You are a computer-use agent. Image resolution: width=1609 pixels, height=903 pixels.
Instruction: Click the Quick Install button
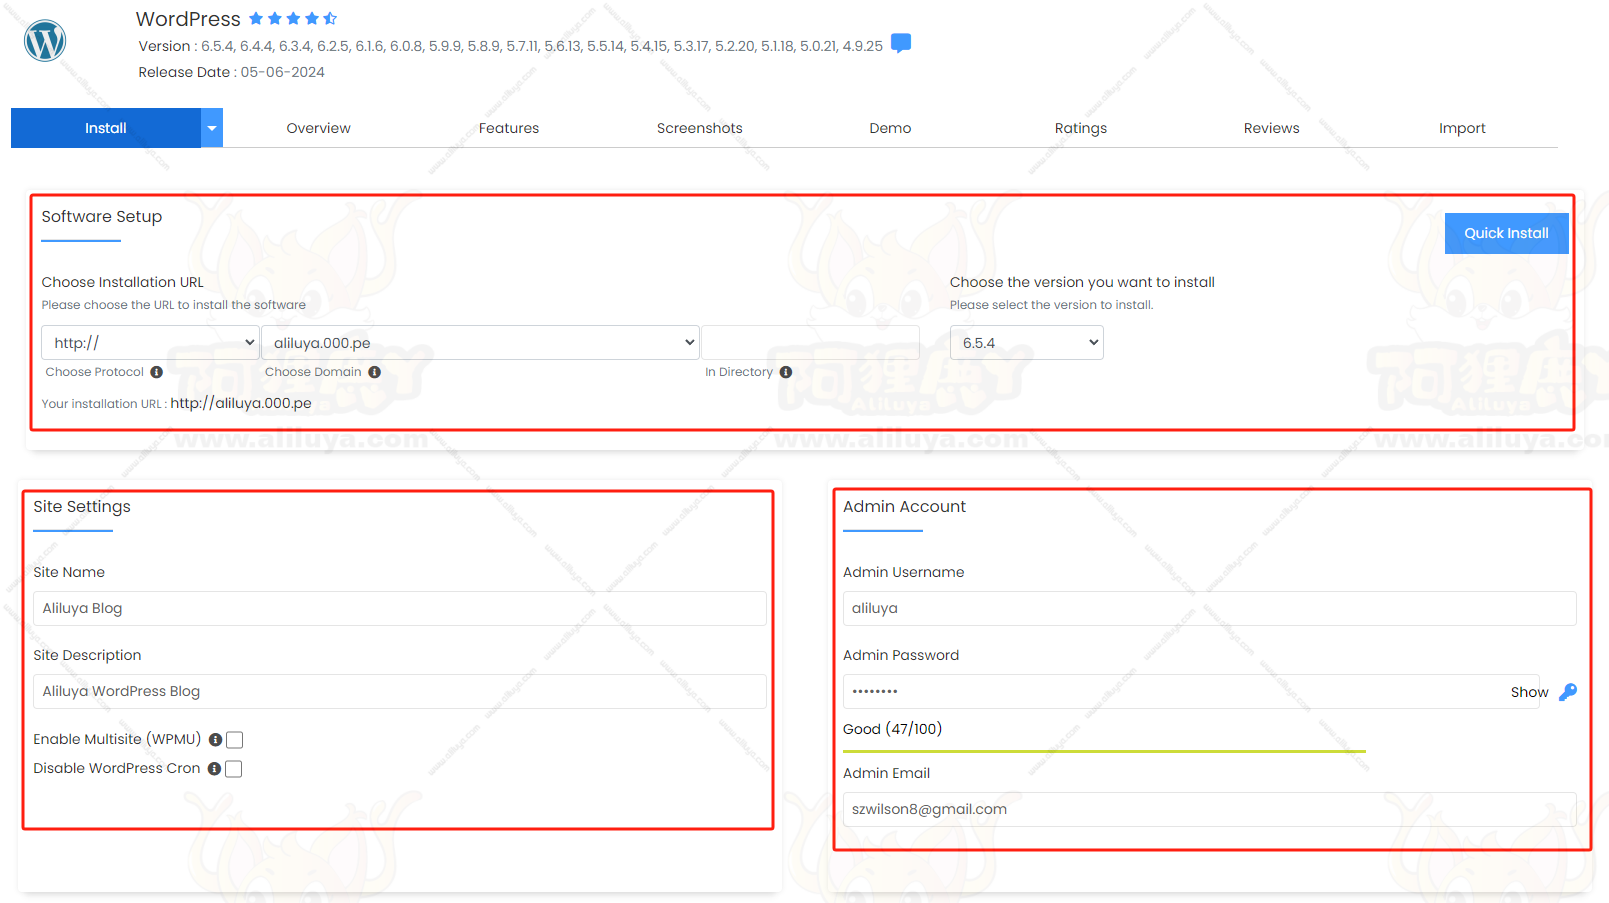click(1506, 233)
